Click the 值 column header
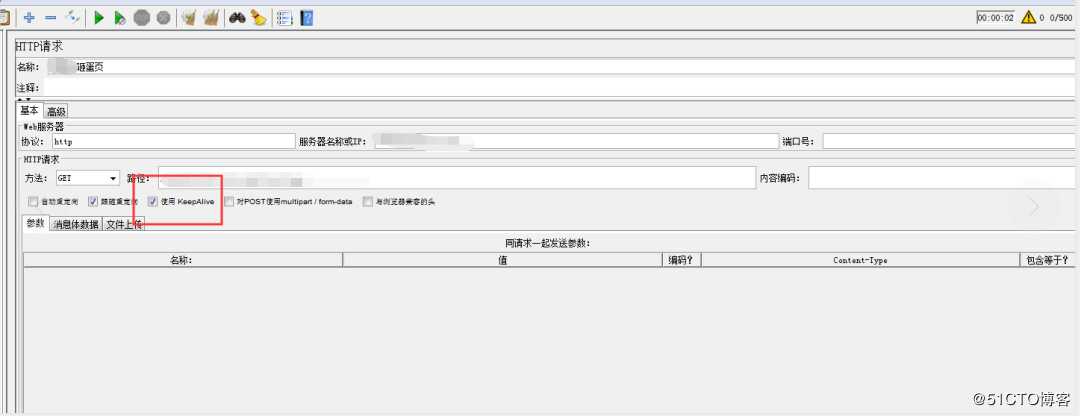The image size is (1080, 416). 502,260
